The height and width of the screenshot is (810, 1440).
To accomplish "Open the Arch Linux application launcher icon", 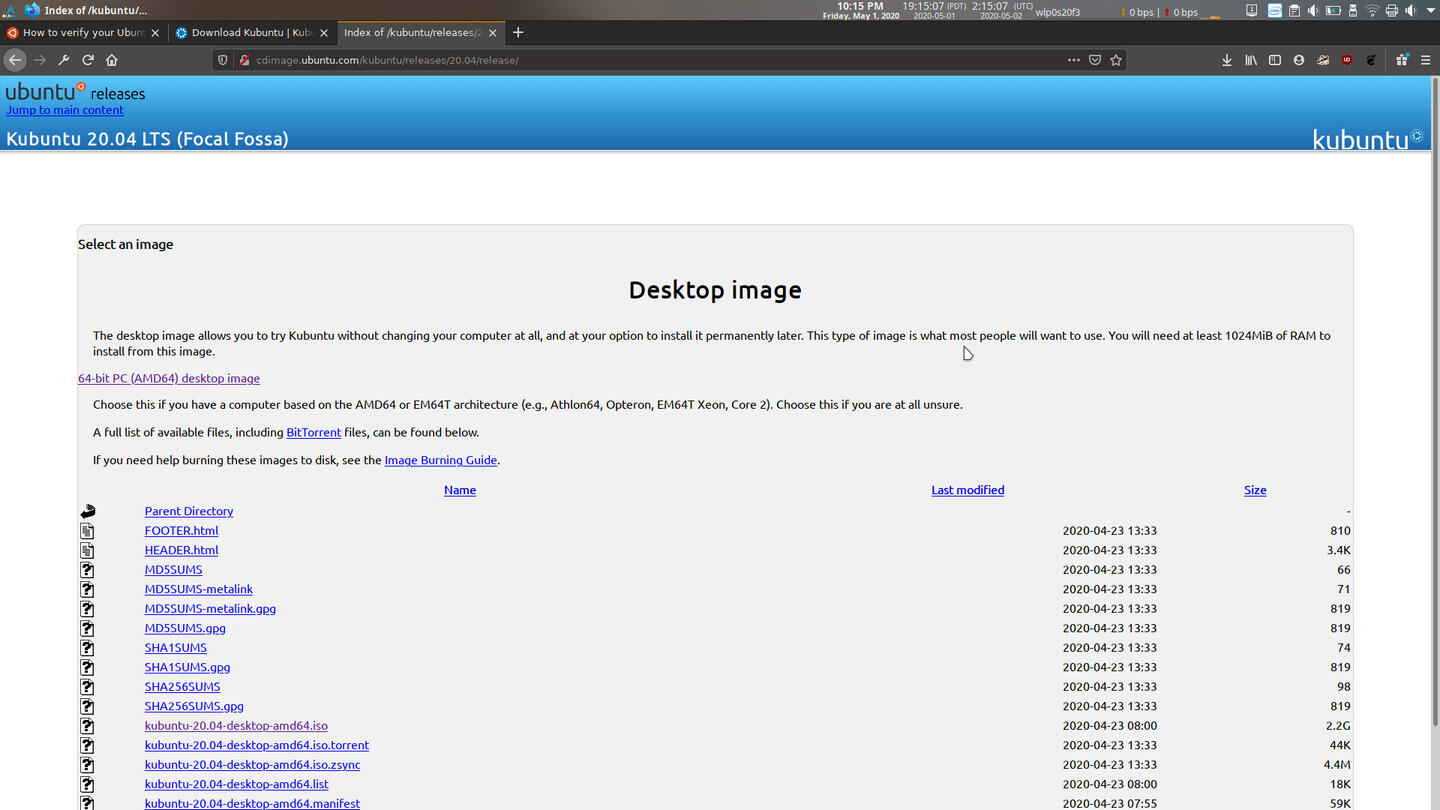I will point(11,10).
